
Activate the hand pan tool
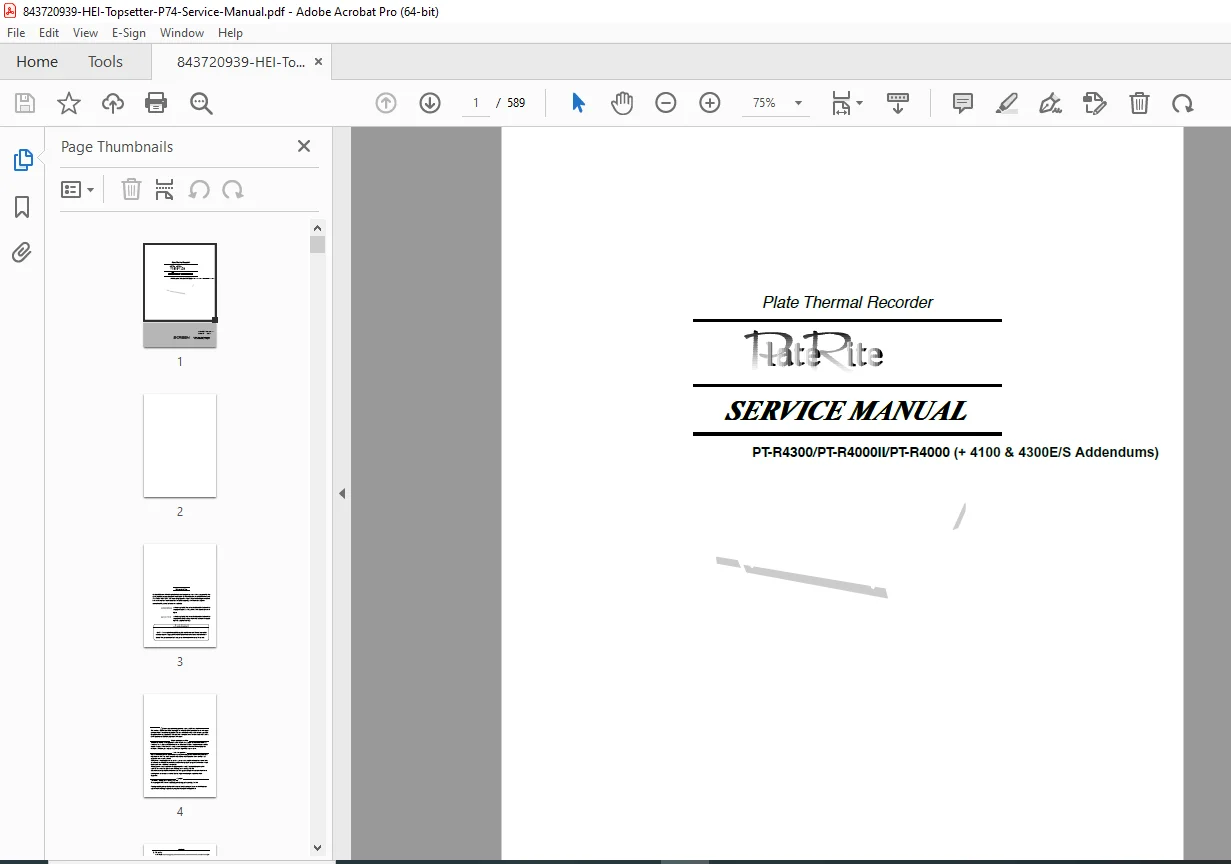pos(622,103)
